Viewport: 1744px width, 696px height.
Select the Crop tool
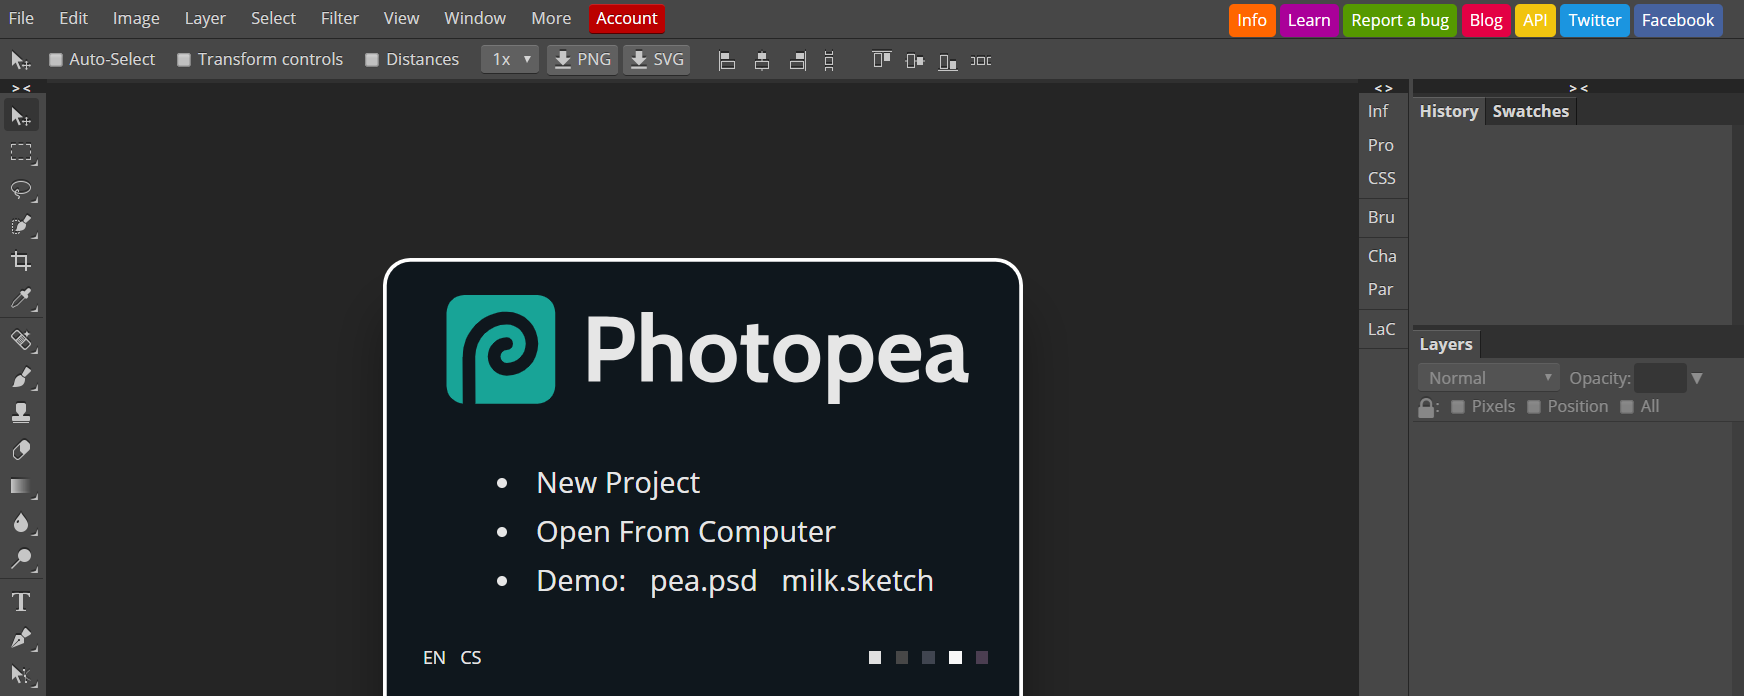[x=21, y=262]
